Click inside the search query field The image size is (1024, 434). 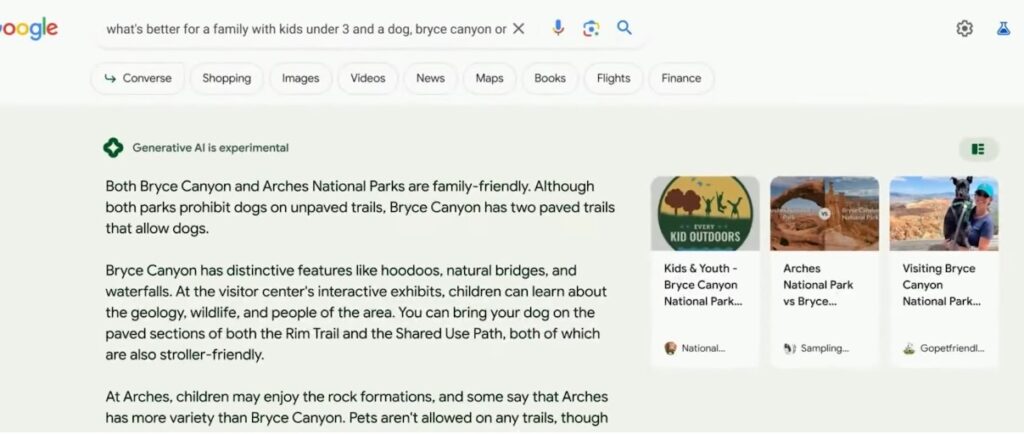coord(306,29)
